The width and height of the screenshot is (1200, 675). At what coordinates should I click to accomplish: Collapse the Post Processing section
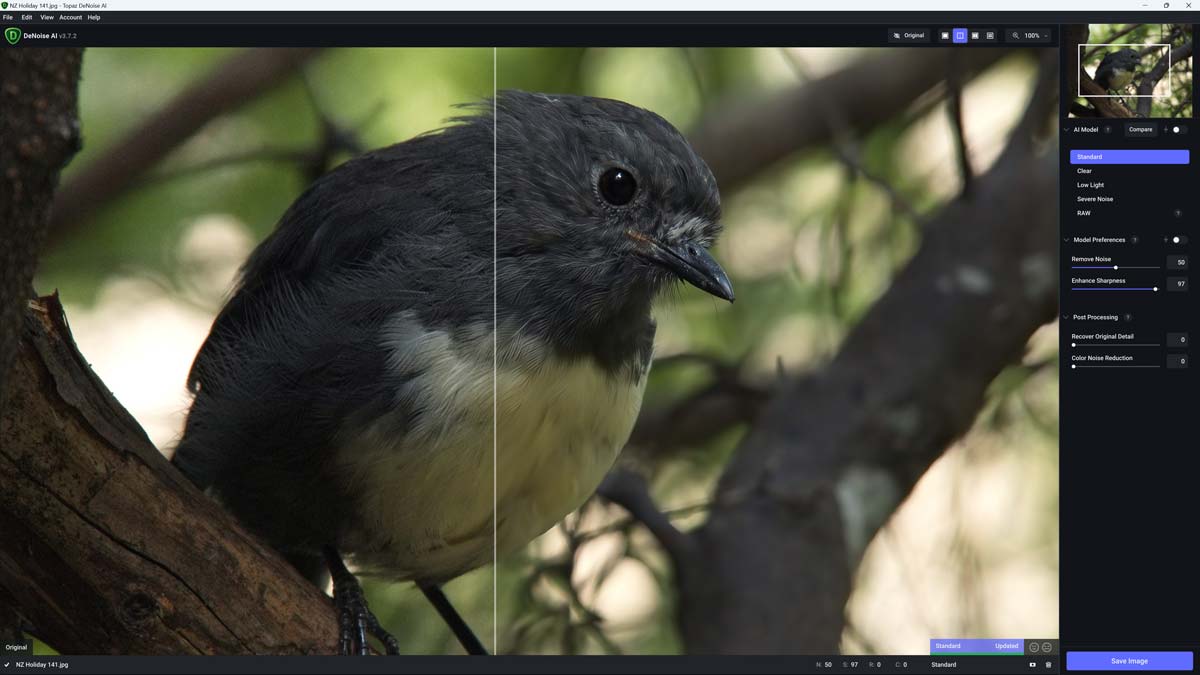(1065, 317)
